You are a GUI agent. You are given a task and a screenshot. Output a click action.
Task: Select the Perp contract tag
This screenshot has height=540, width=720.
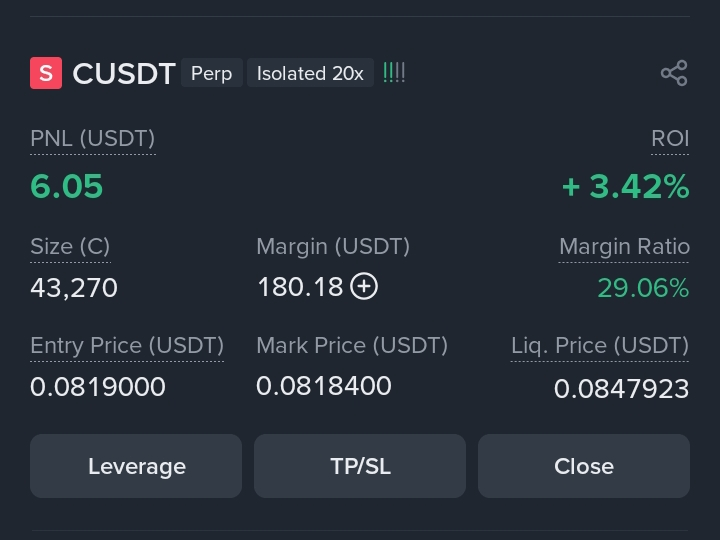(x=212, y=73)
